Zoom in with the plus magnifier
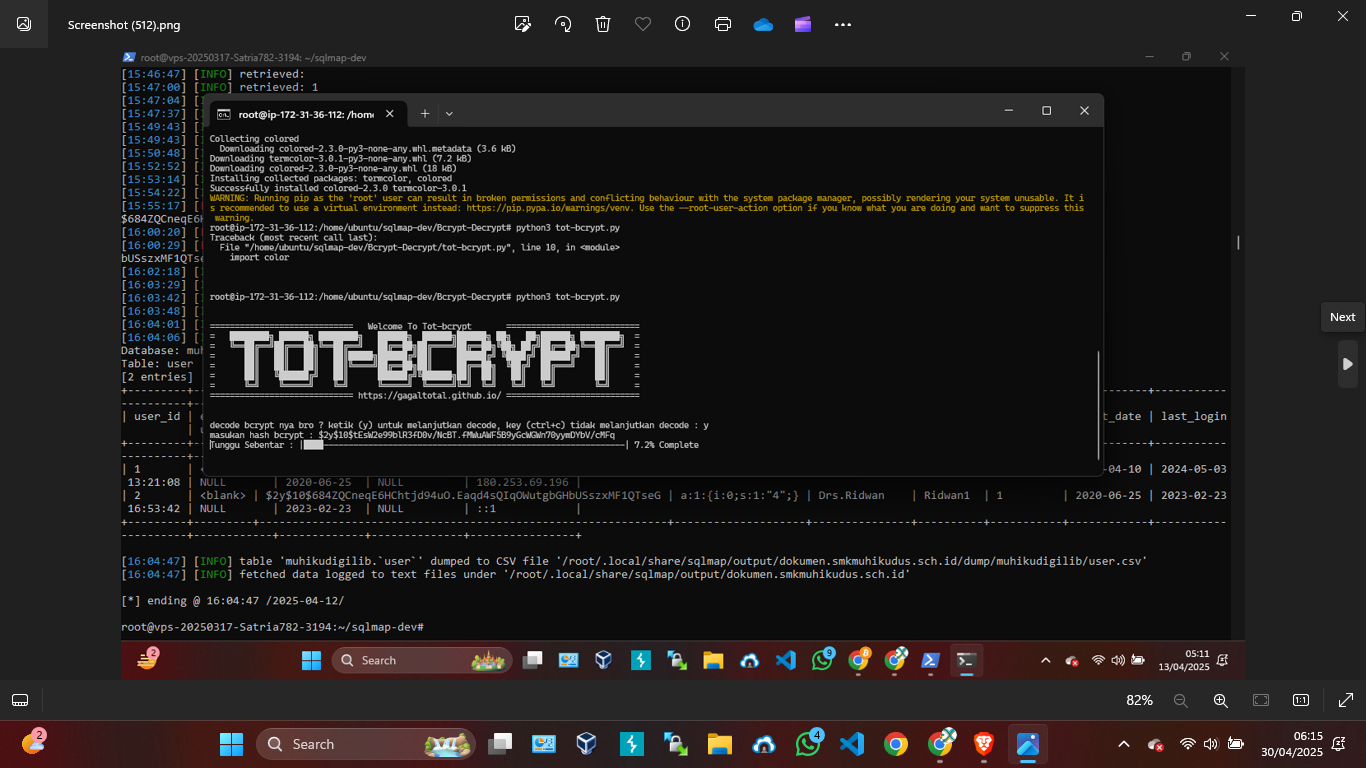The width and height of the screenshot is (1366, 768). [x=1221, y=700]
